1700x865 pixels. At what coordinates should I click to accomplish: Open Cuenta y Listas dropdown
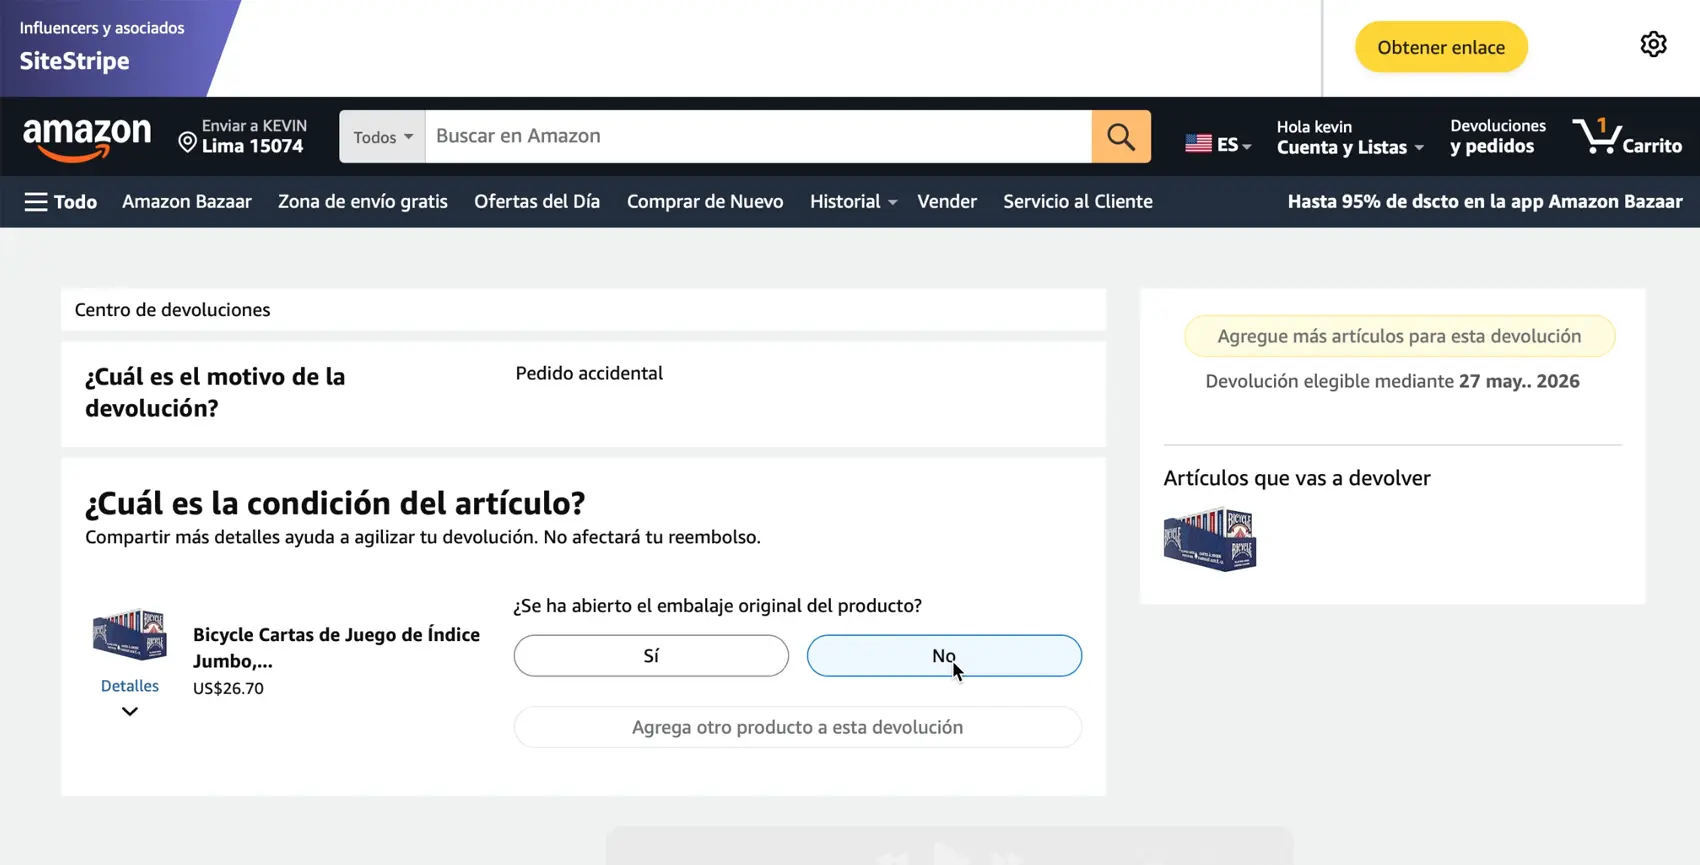click(x=1350, y=137)
